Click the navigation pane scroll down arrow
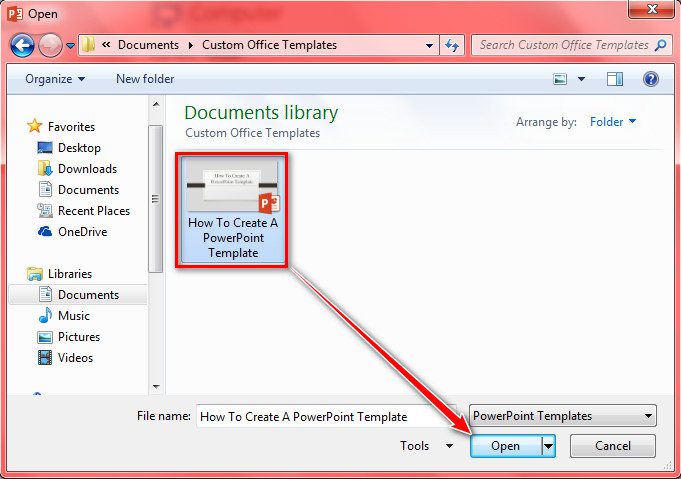 pyautogui.click(x=156, y=387)
